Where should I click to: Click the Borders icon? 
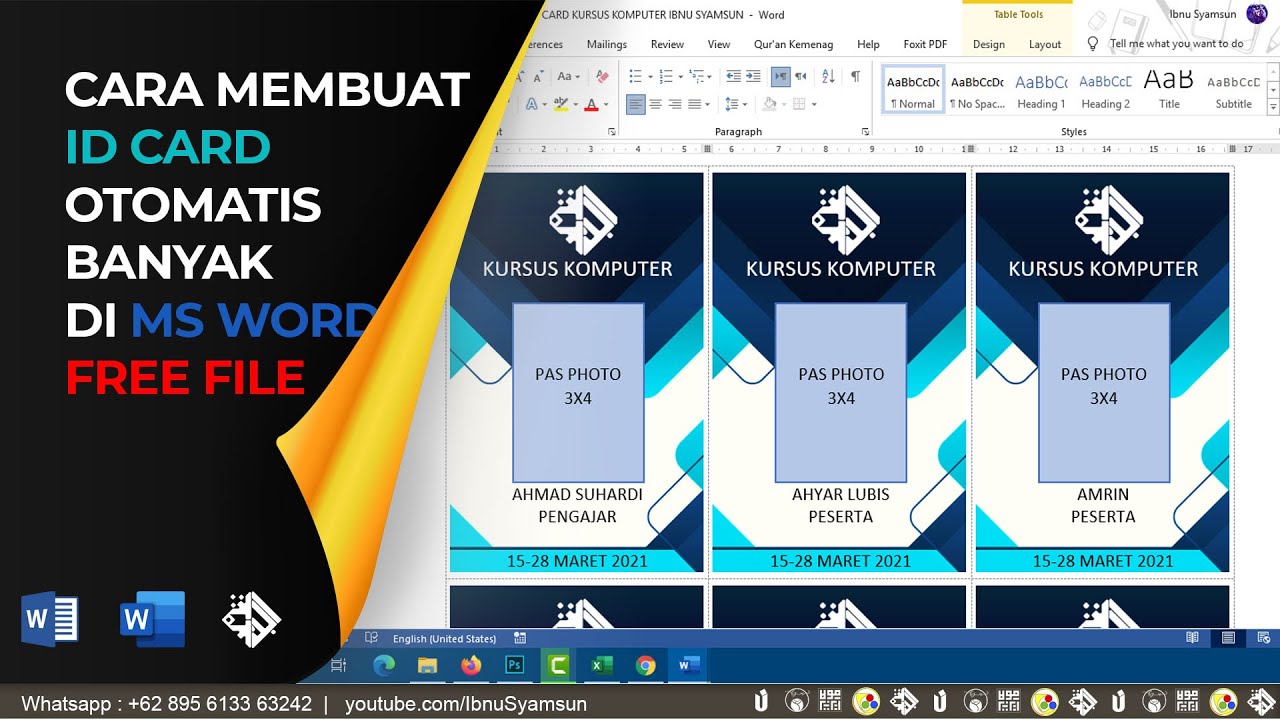click(798, 104)
